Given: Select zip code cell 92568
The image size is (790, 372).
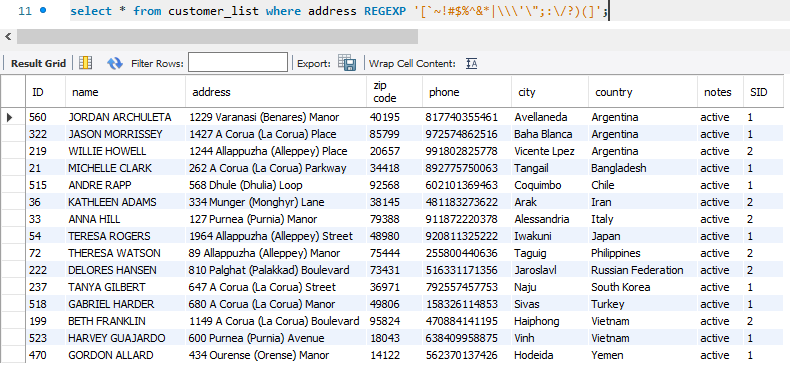Looking at the screenshot, I should [394, 185].
